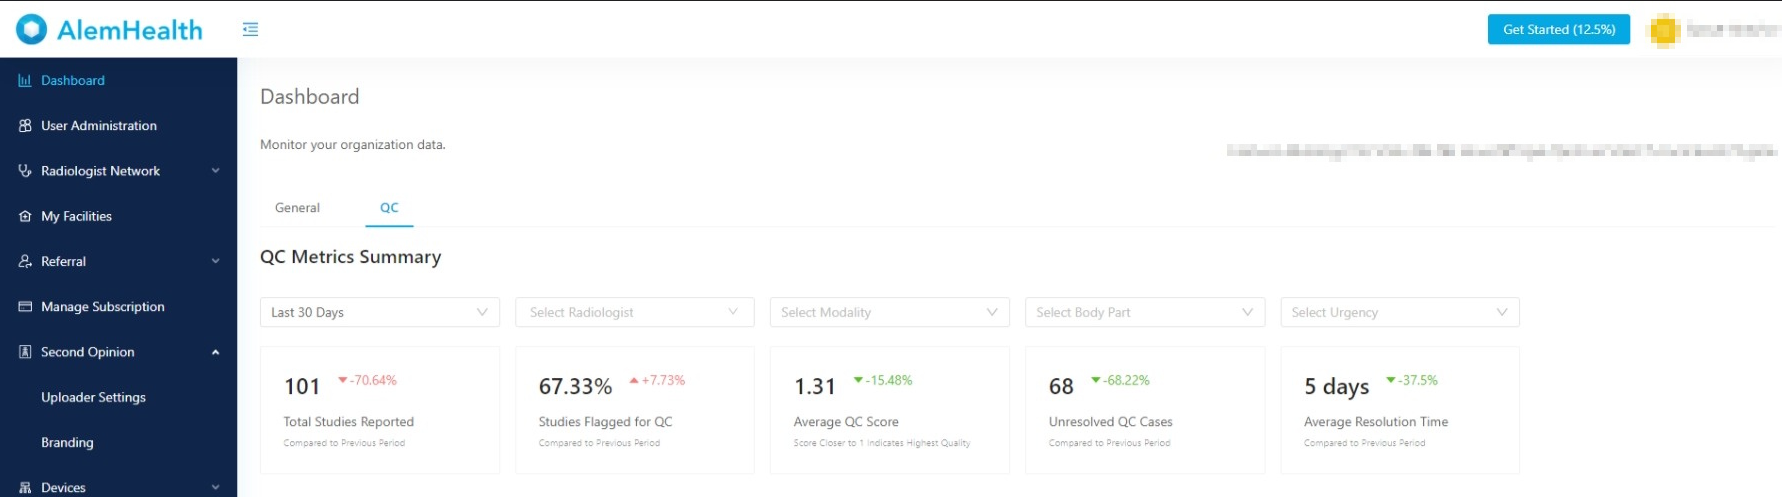Click the Average Resolution Time label
1782x497 pixels.
click(x=1376, y=422)
